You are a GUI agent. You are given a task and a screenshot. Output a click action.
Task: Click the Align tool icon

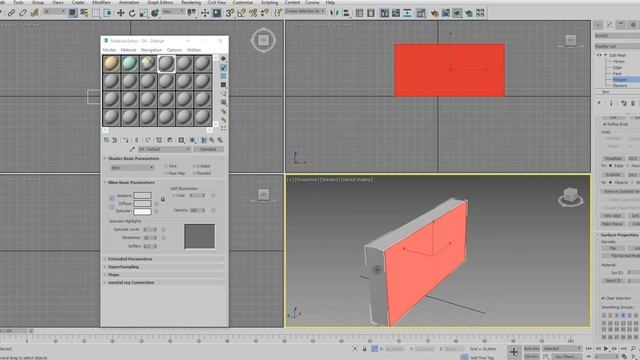tap(346, 13)
